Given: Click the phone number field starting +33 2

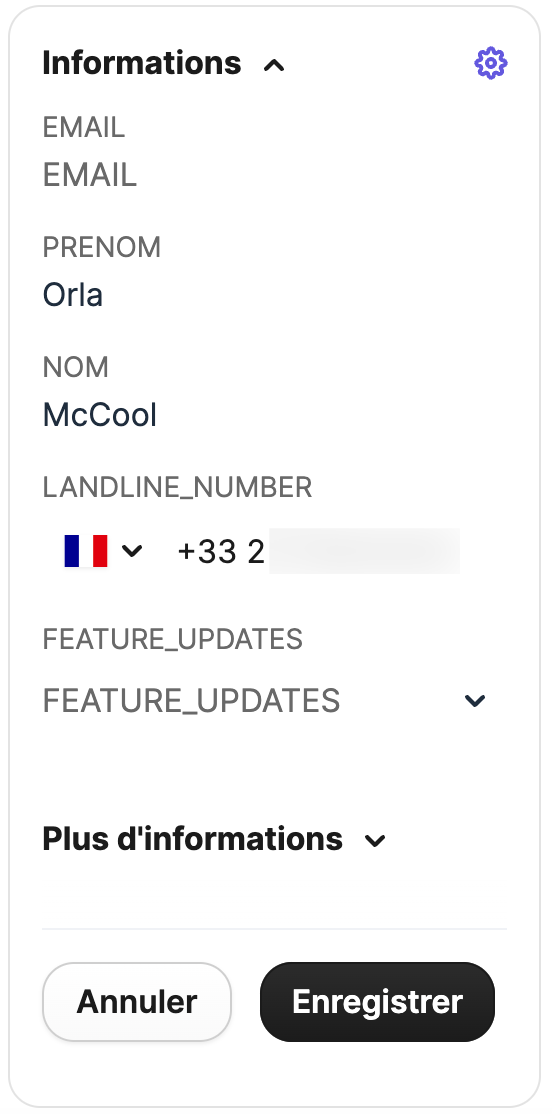Looking at the screenshot, I should 318,551.
